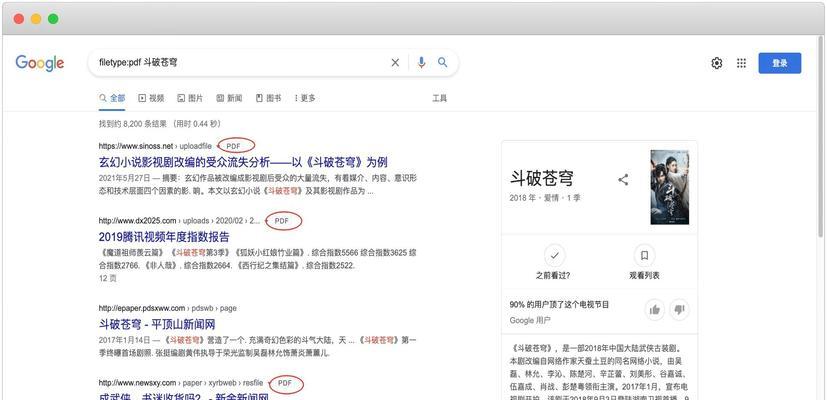This screenshot has width=827, height=400.
Task: Open the 更多 menu
Action: click(x=305, y=98)
